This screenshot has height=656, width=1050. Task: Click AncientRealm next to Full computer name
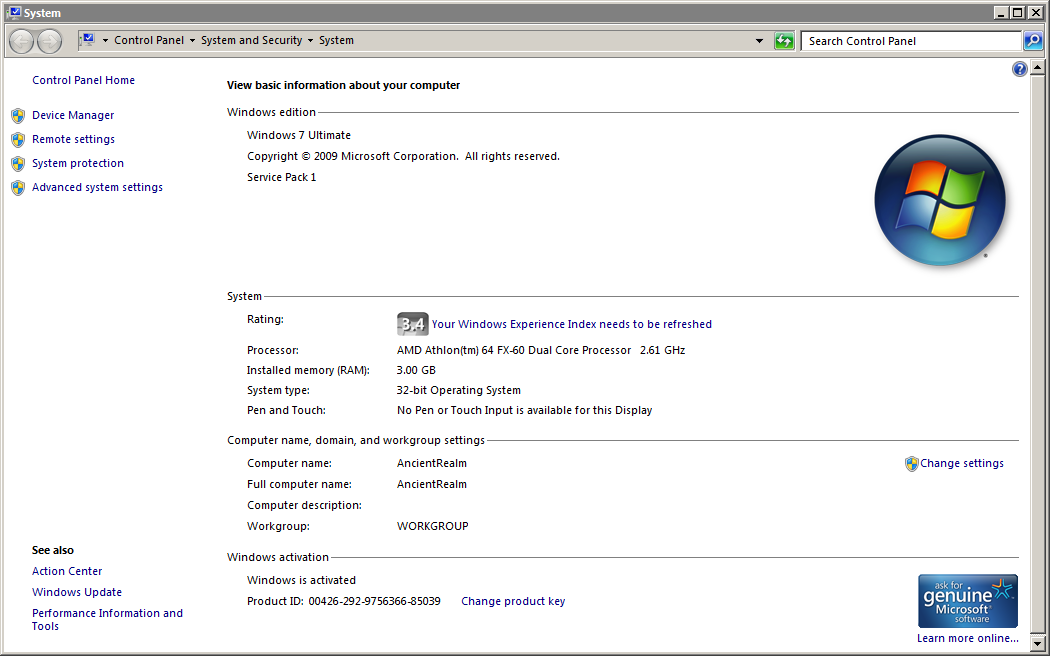click(x=432, y=484)
